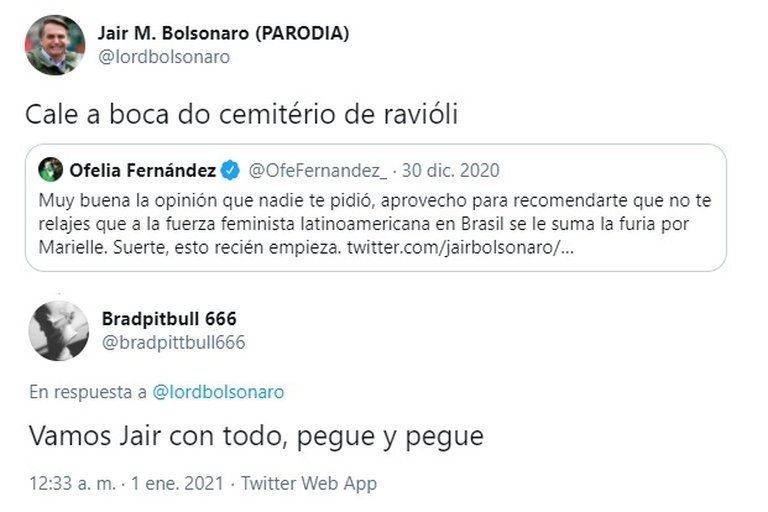Viewport: 768px width, 512px height.
Task: Open the twitter.com/jairbolsonaro/... link
Action: (x=460, y=245)
